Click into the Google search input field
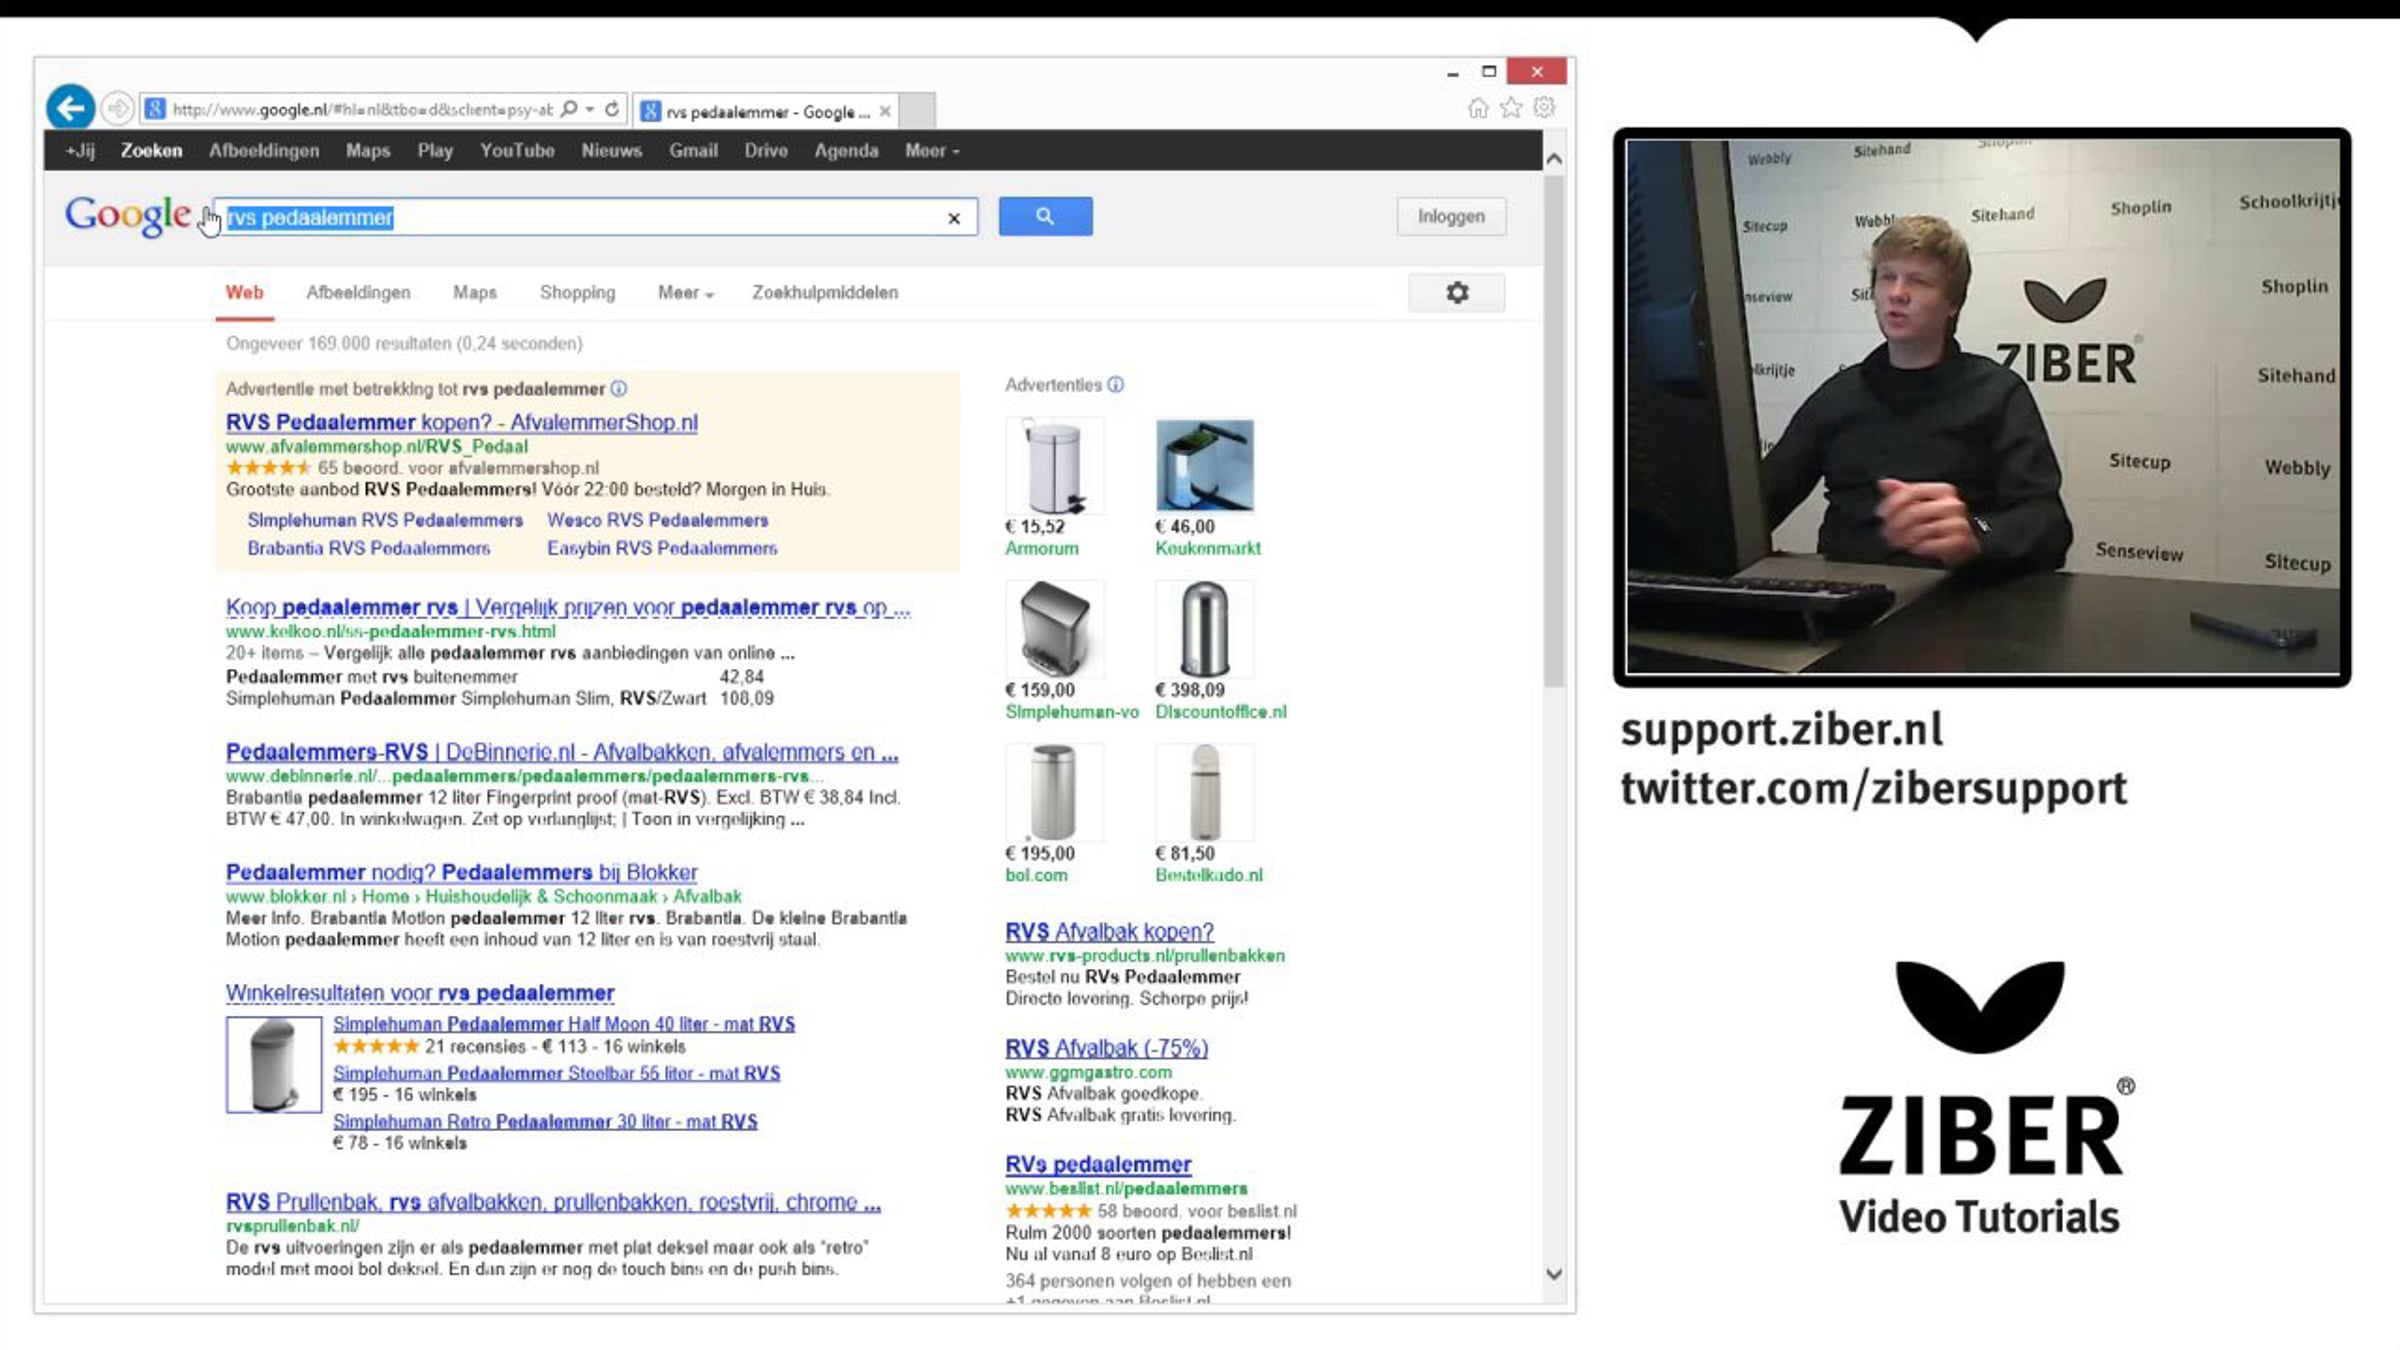 coord(596,217)
